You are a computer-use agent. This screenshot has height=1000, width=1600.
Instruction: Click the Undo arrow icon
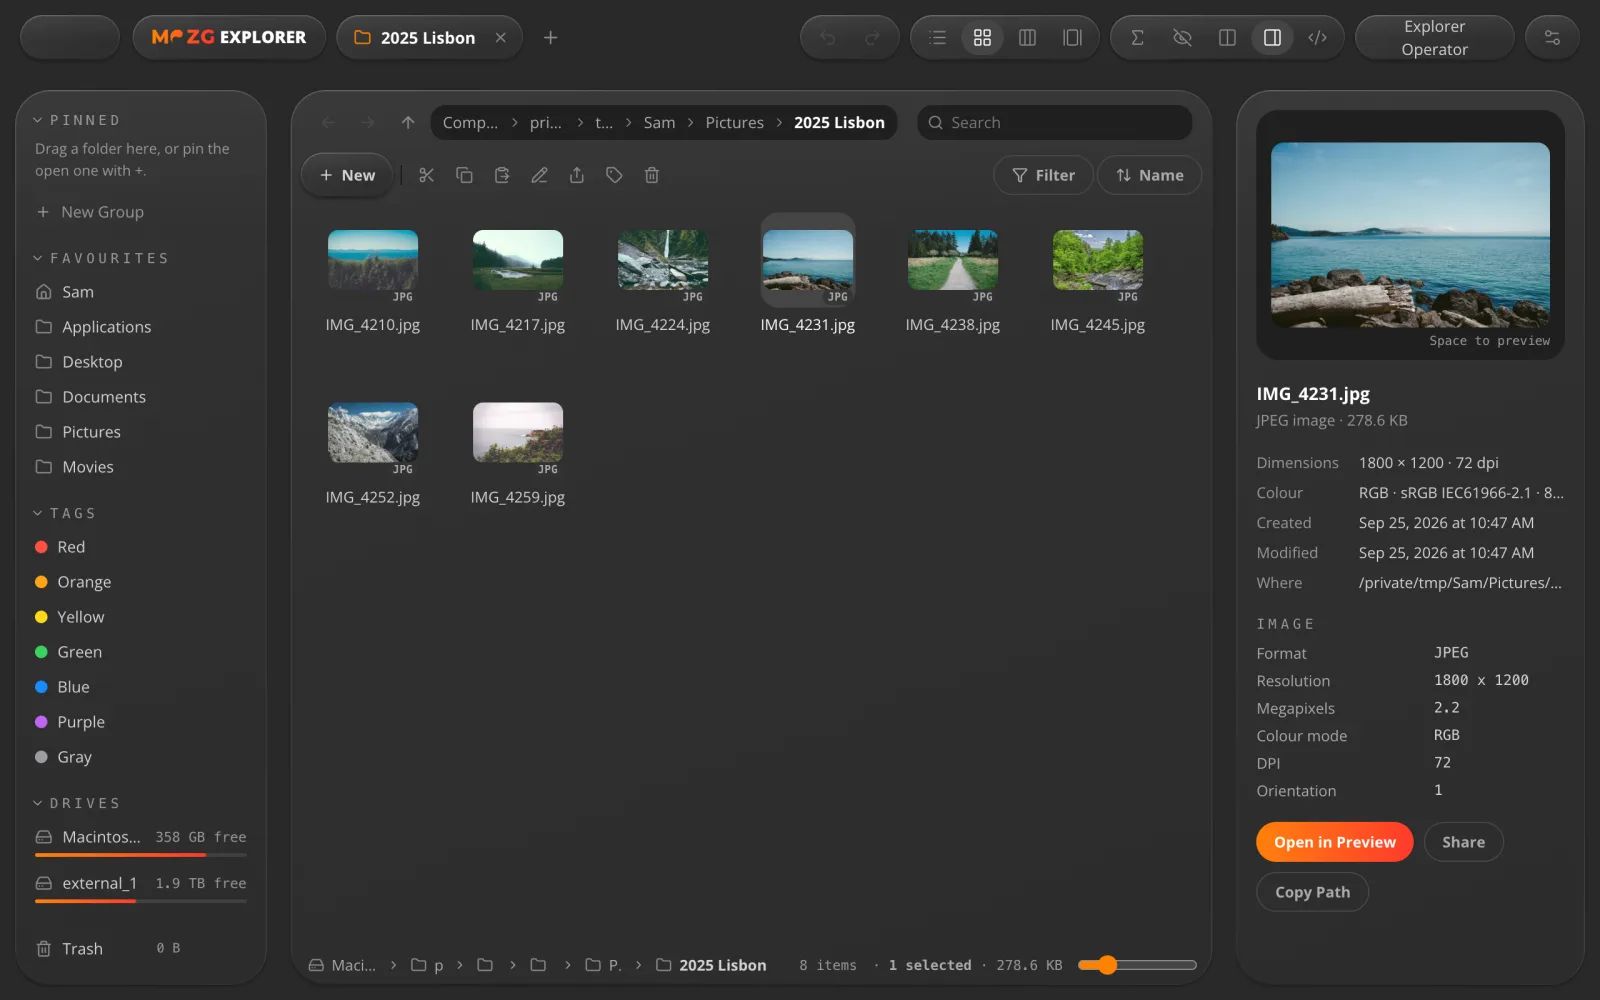tap(827, 38)
